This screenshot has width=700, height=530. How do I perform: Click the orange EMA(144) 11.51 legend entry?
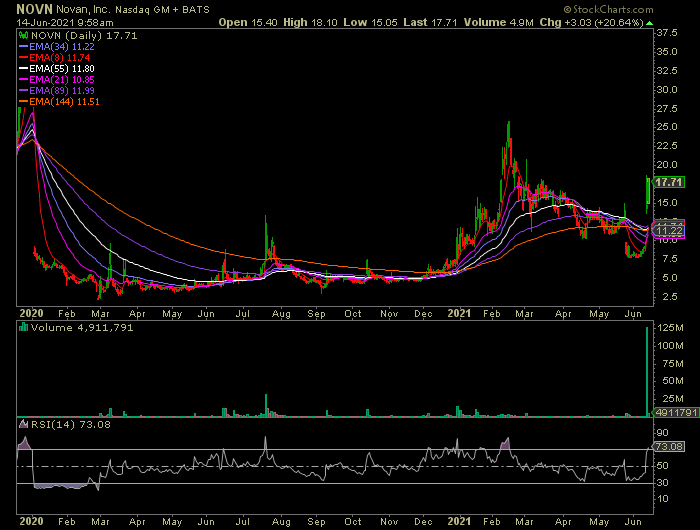[59, 102]
